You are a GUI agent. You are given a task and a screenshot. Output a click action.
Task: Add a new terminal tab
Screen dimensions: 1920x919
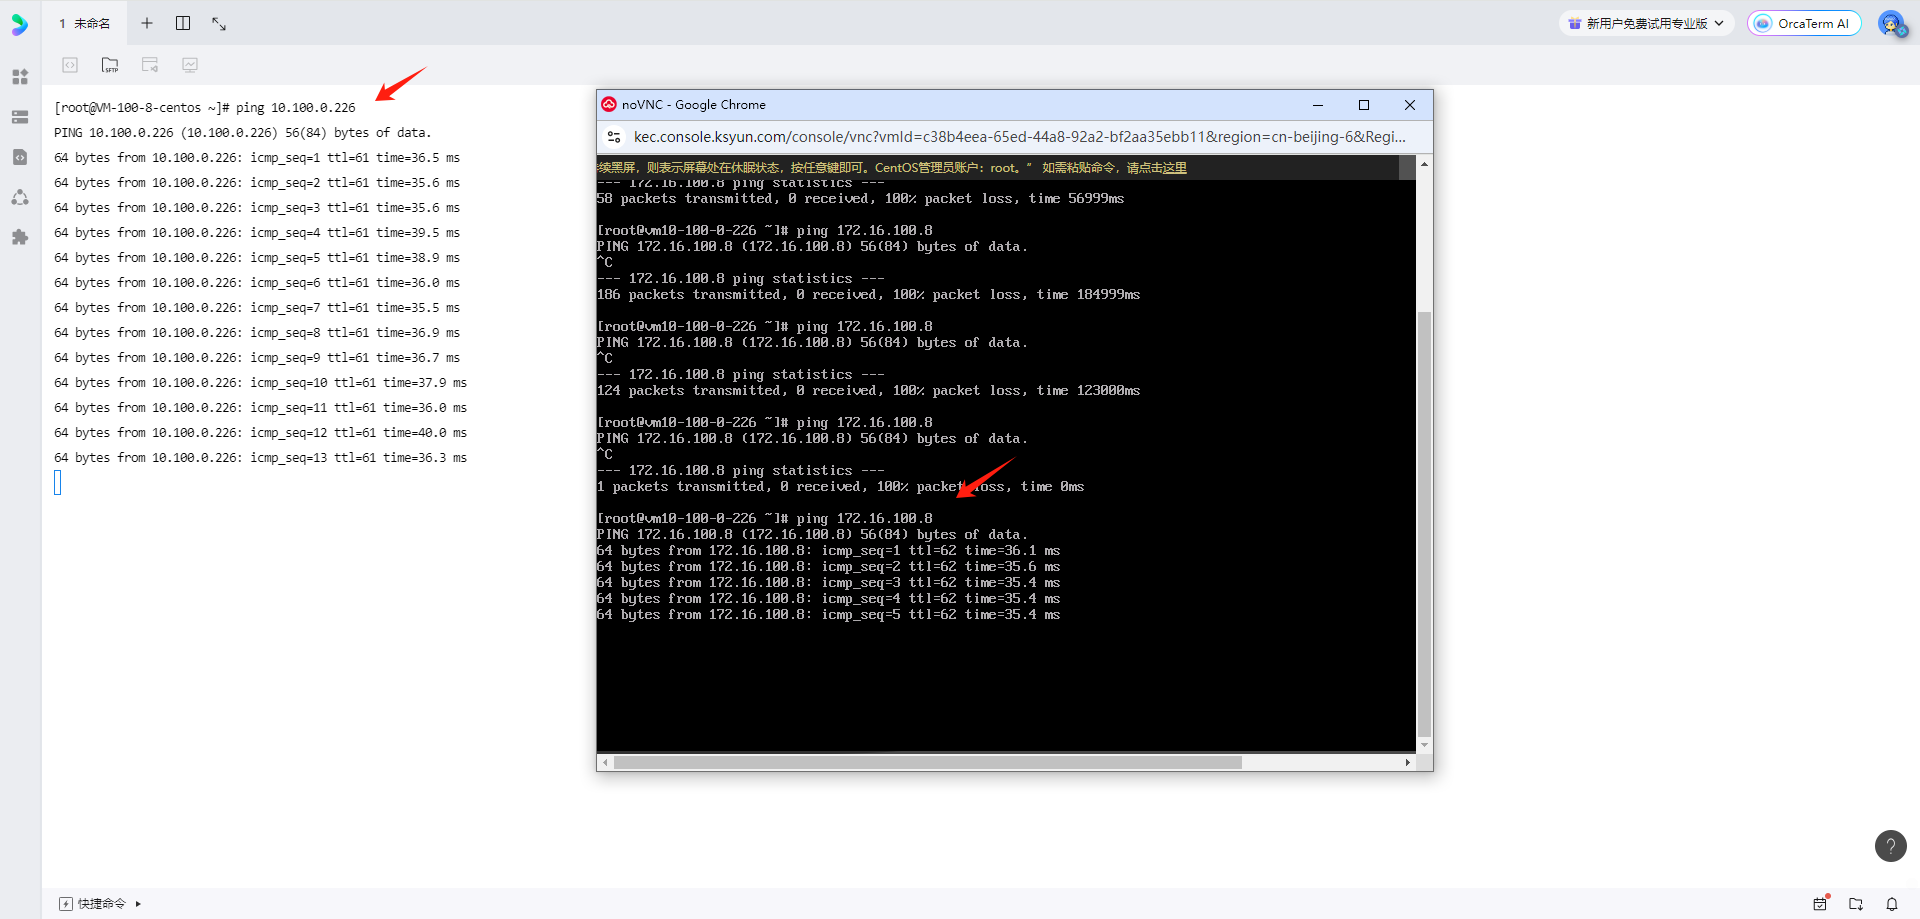point(147,23)
